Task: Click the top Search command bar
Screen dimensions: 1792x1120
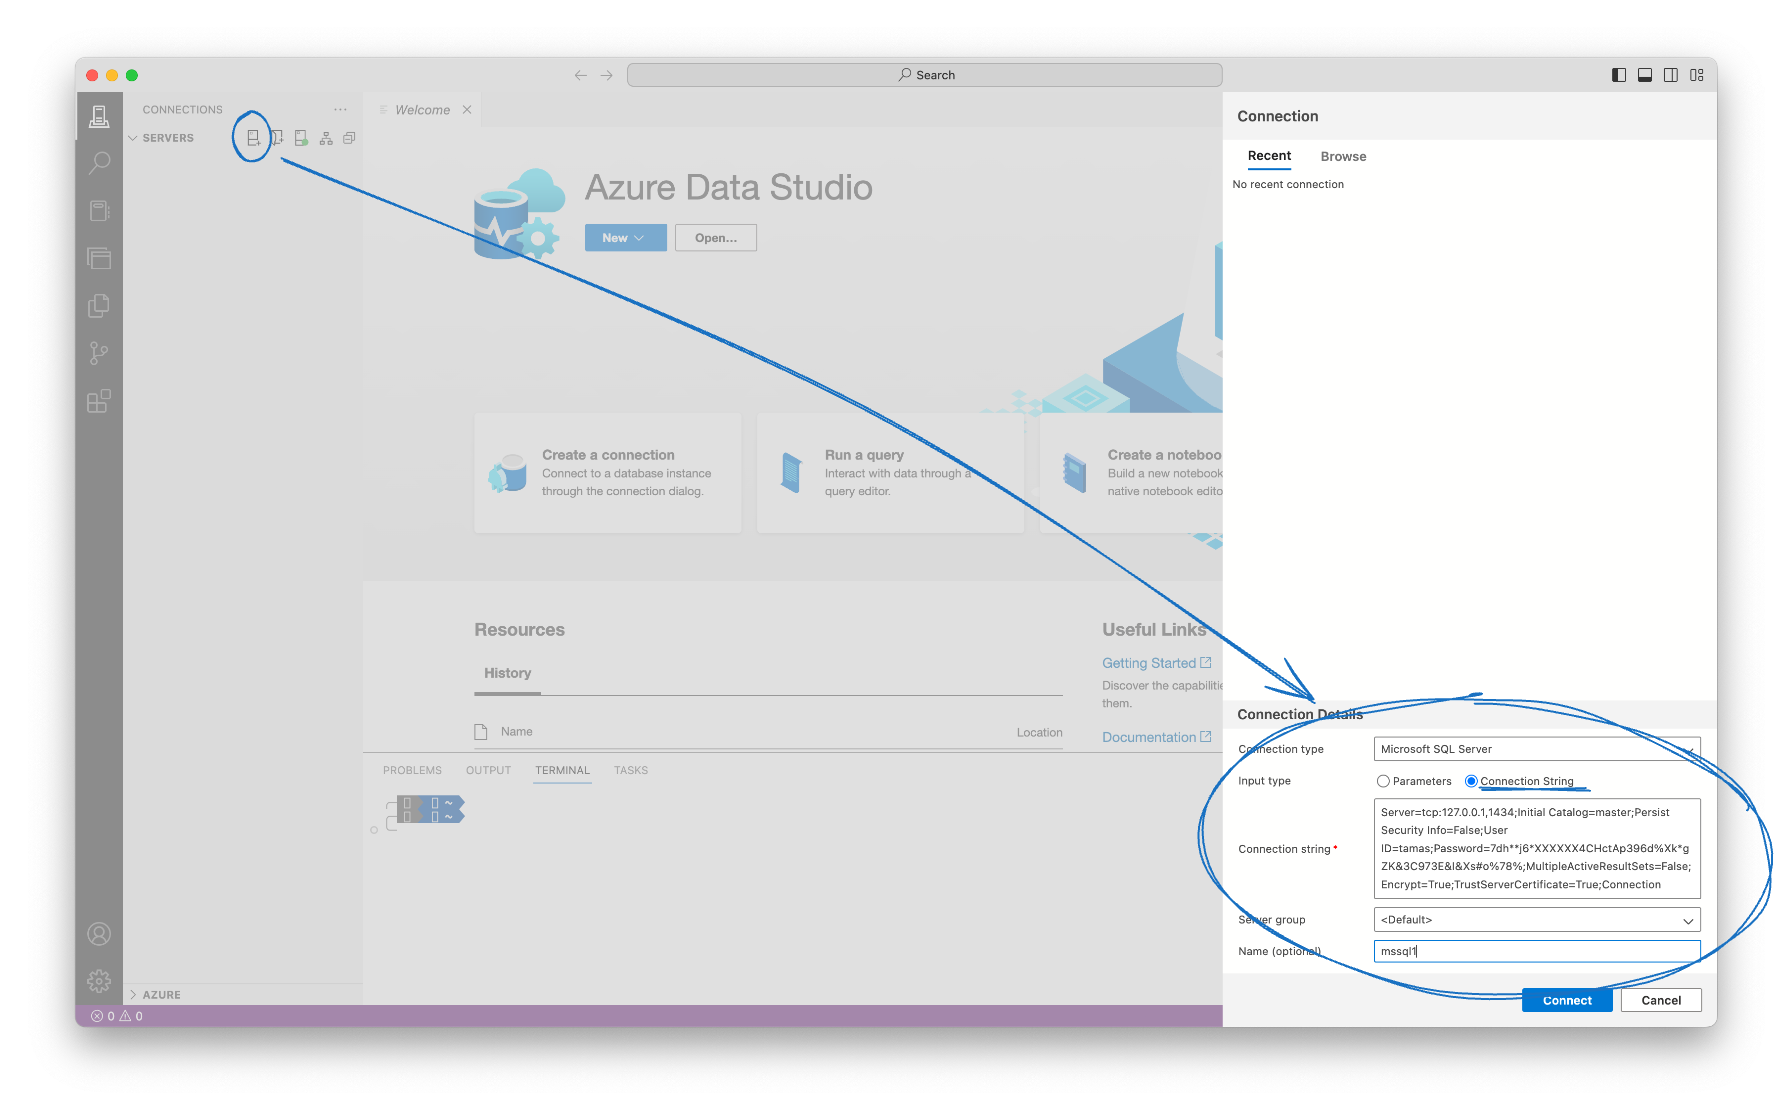Action: [925, 75]
